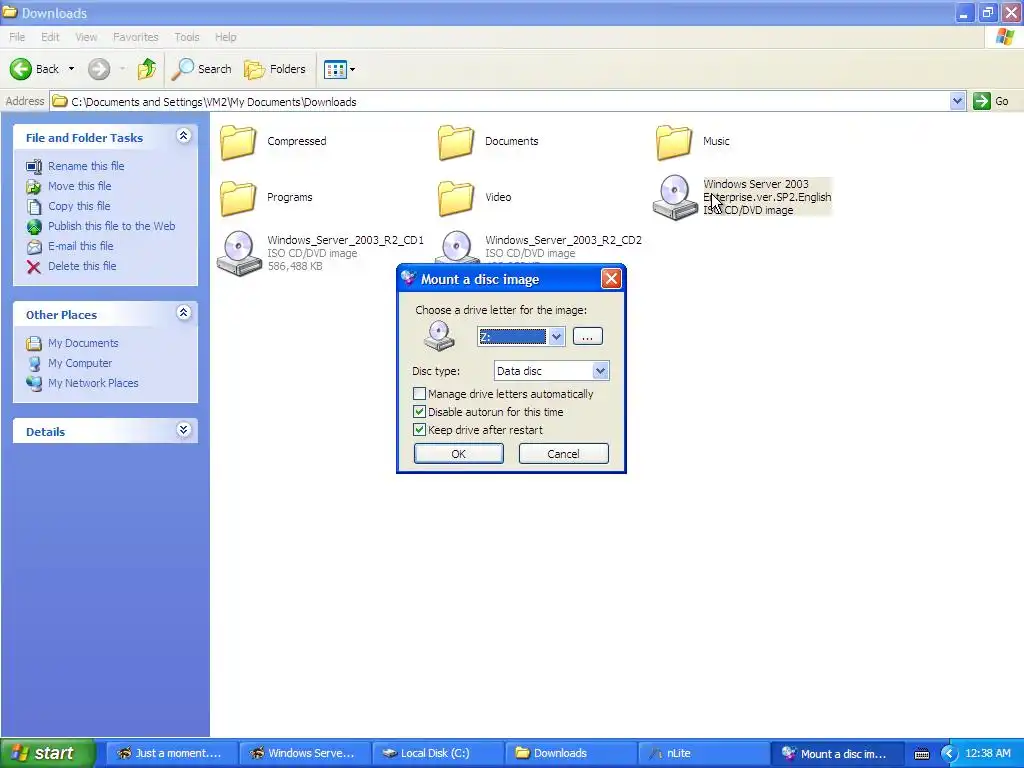Click OK in Mount a disc image
The width and height of the screenshot is (1024, 768).
point(458,454)
